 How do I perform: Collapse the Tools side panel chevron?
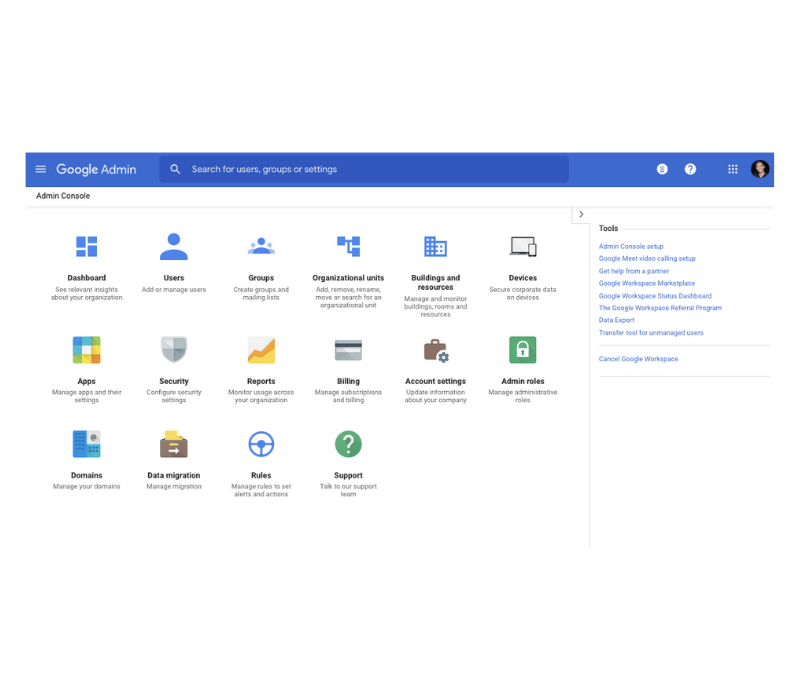point(581,215)
